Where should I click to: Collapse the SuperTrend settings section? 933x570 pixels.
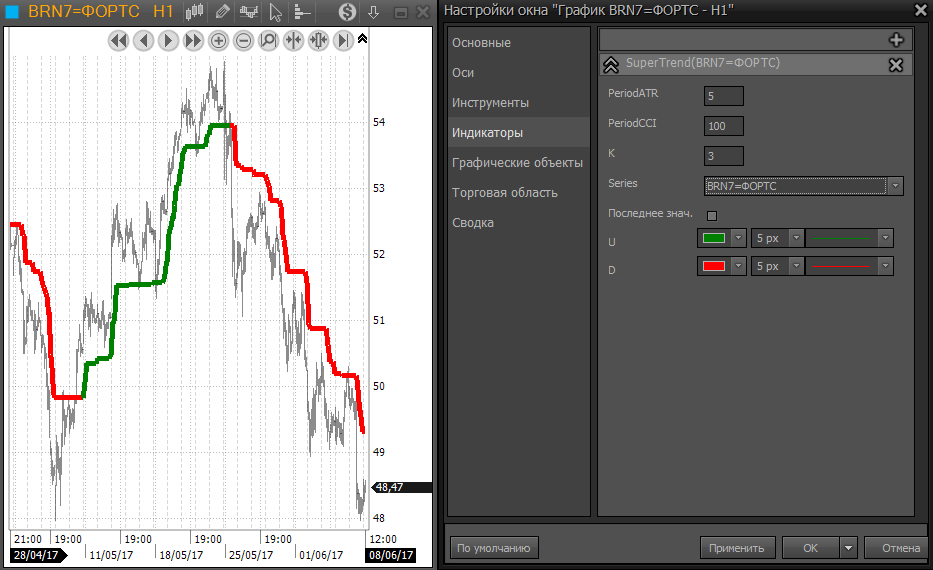point(610,64)
